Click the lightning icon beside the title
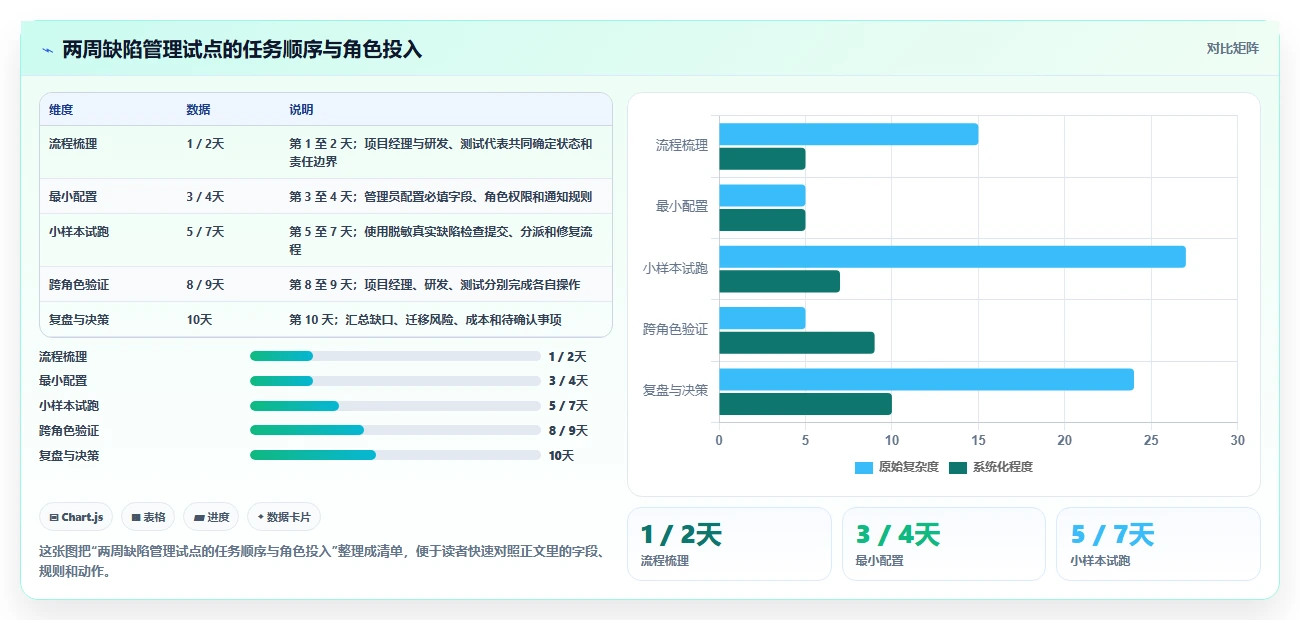 pos(48,50)
